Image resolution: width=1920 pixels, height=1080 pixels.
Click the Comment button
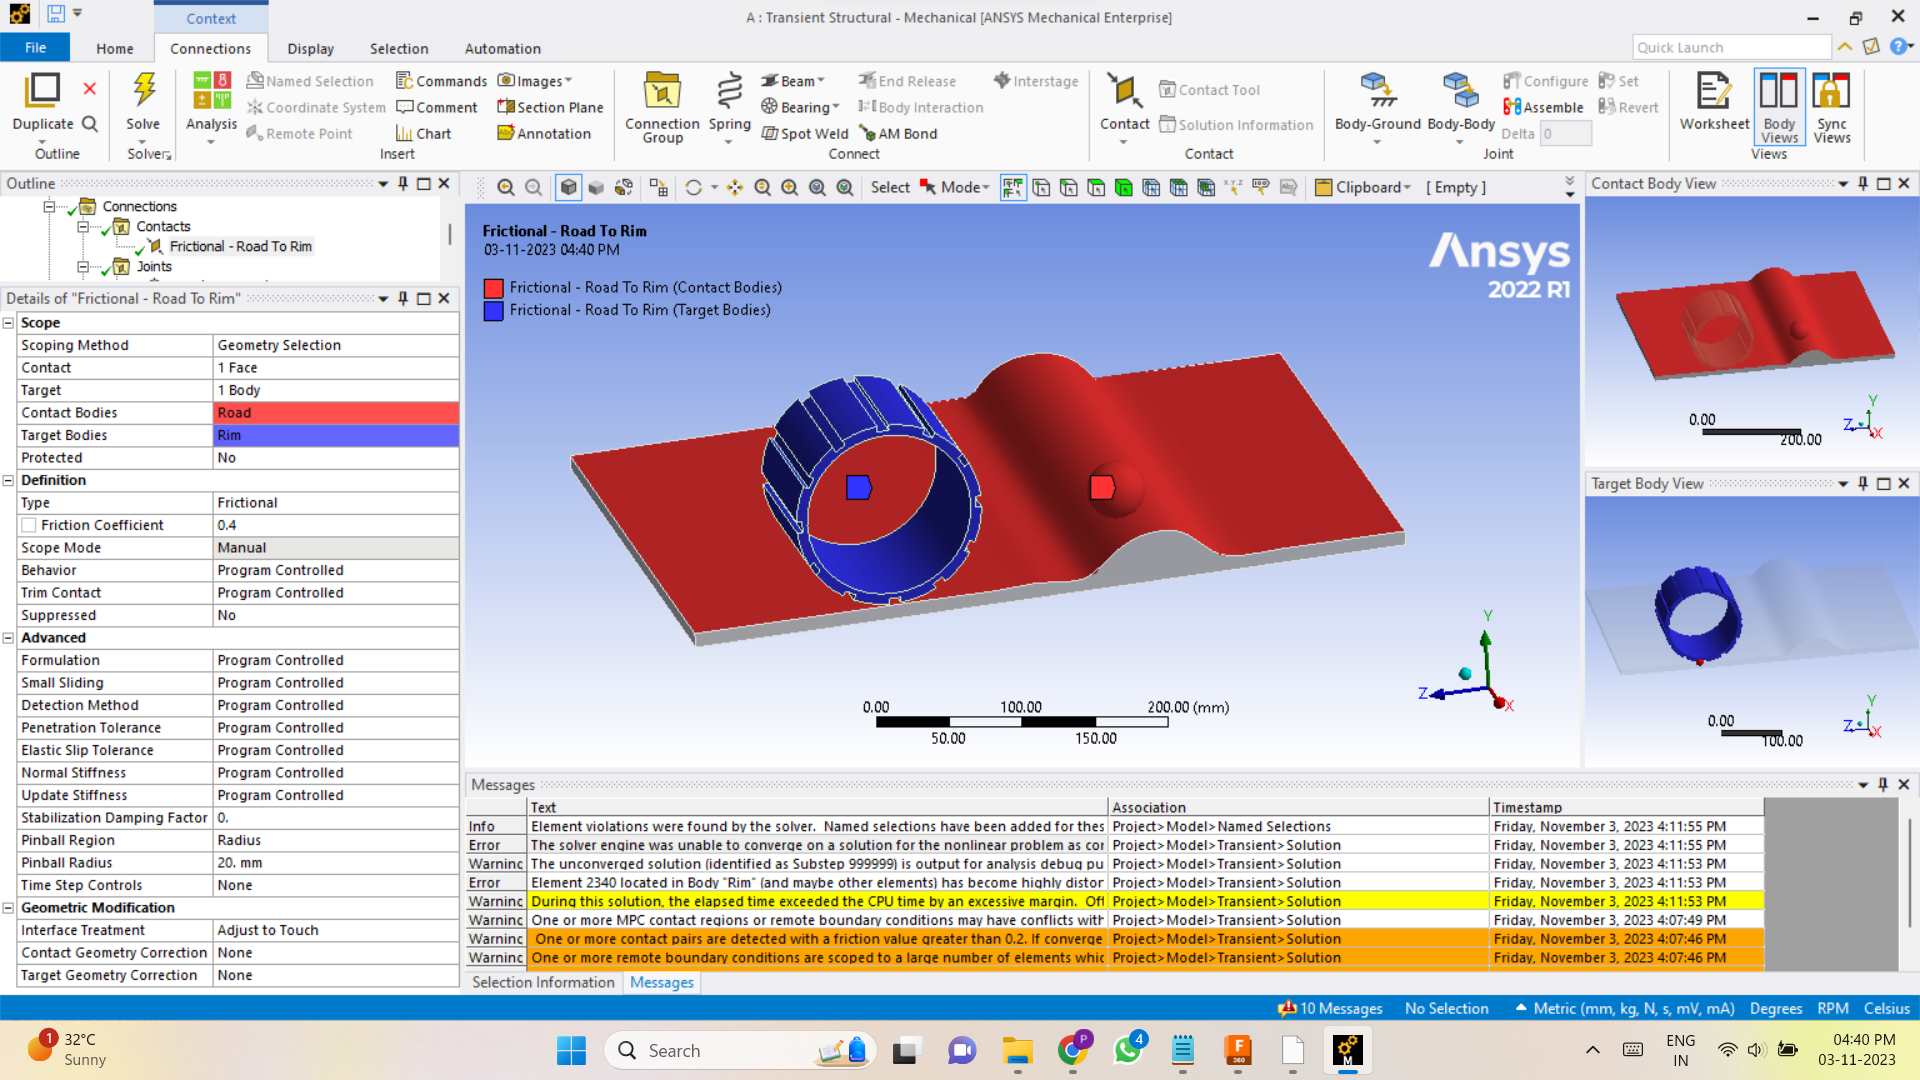click(437, 107)
